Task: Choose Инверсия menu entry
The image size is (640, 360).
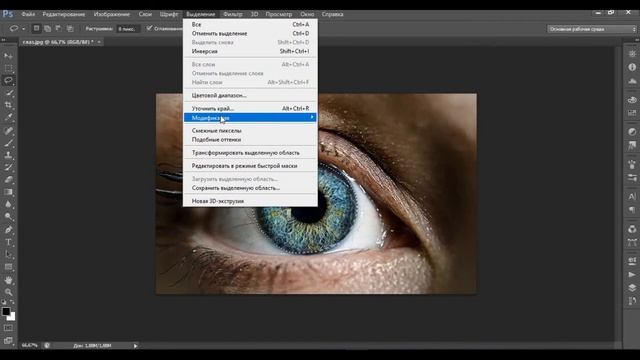Action: (x=250, y=51)
